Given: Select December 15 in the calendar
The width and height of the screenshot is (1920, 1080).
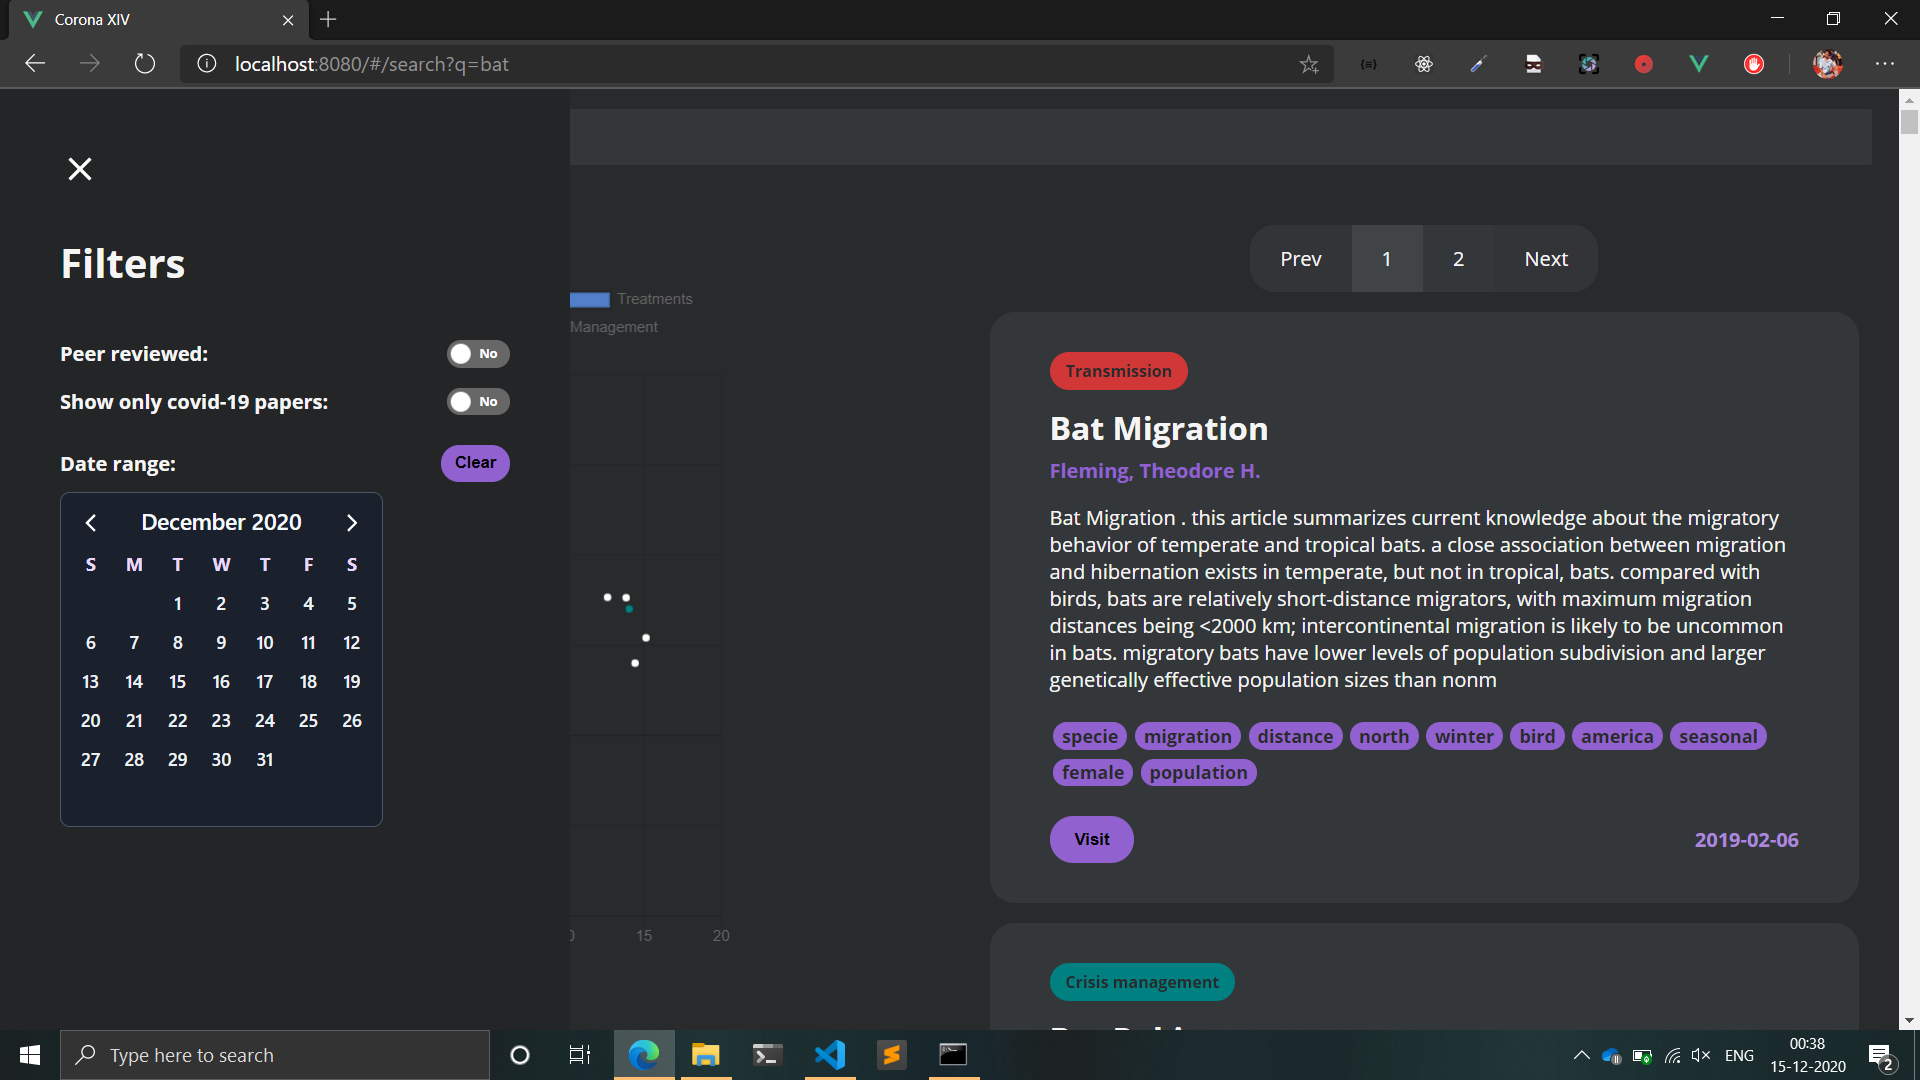Looking at the screenshot, I should (x=177, y=682).
